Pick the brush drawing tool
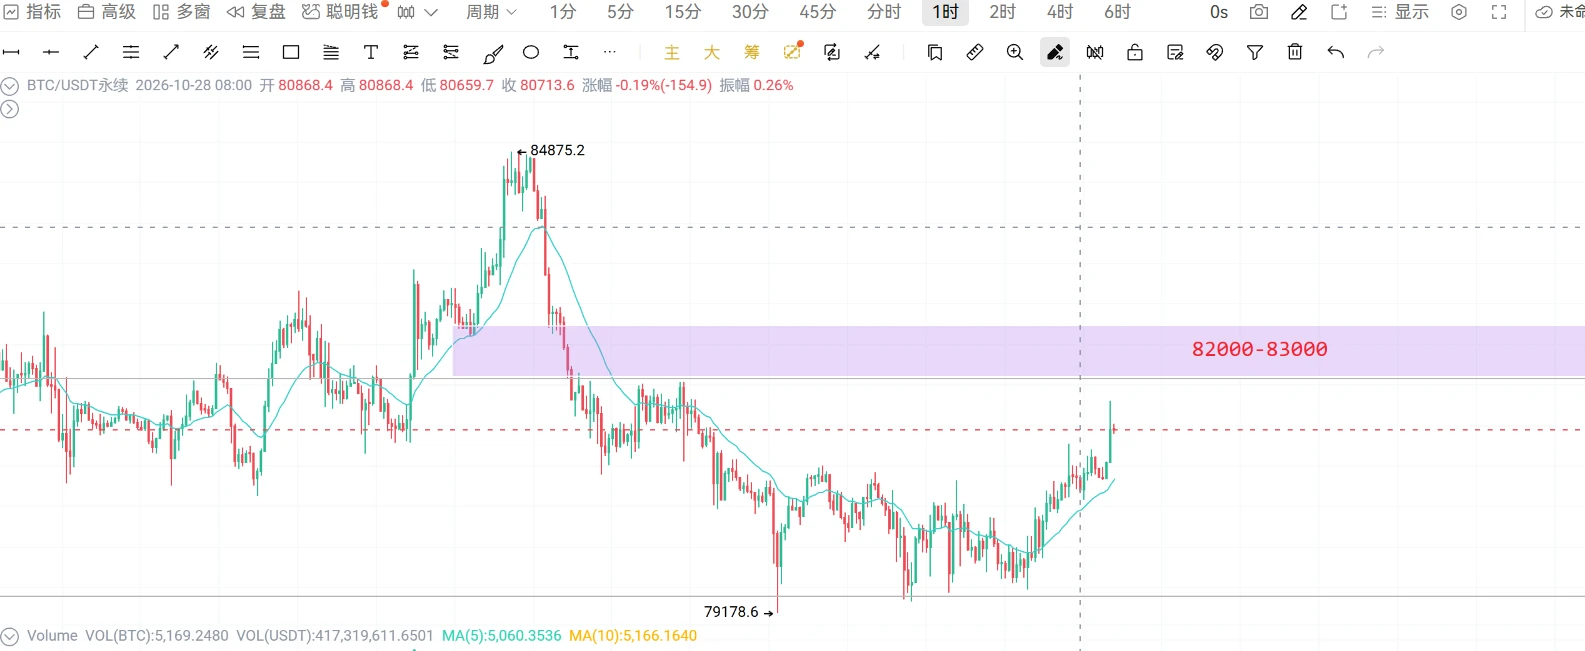Image resolution: width=1585 pixels, height=651 pixels. [493, 53]
